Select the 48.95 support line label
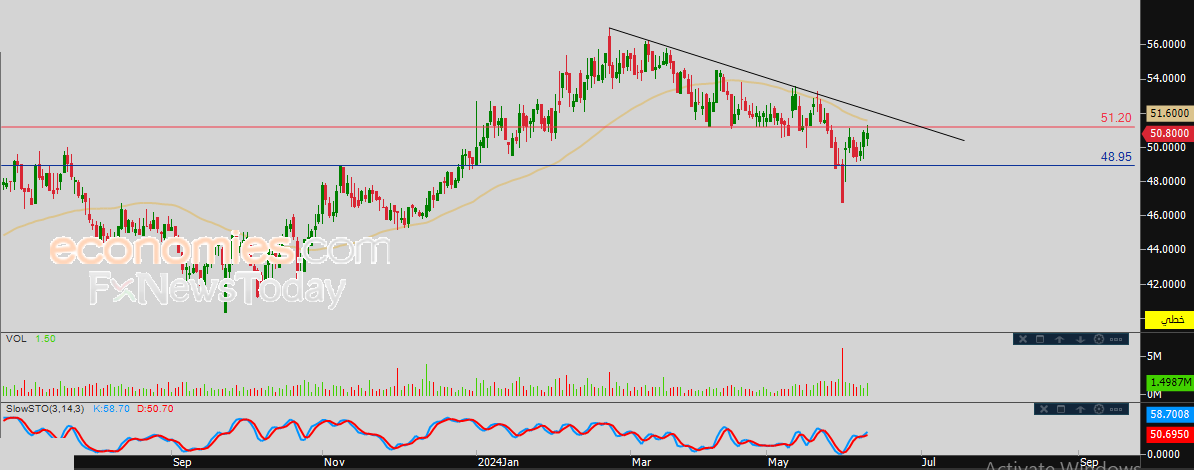This screenshot has height=470, width=1194. (x=1115, y=157)
